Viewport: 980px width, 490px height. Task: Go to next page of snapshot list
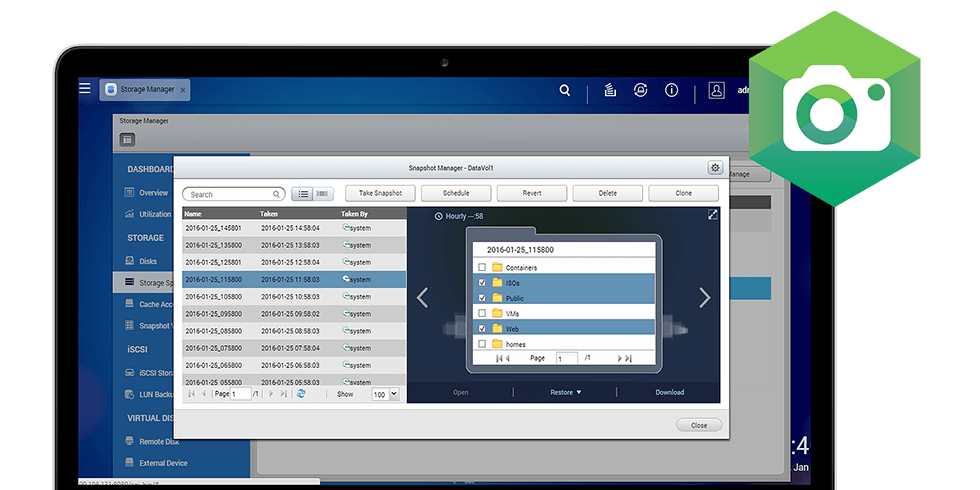pyautogui.click(x=271, y=394)
